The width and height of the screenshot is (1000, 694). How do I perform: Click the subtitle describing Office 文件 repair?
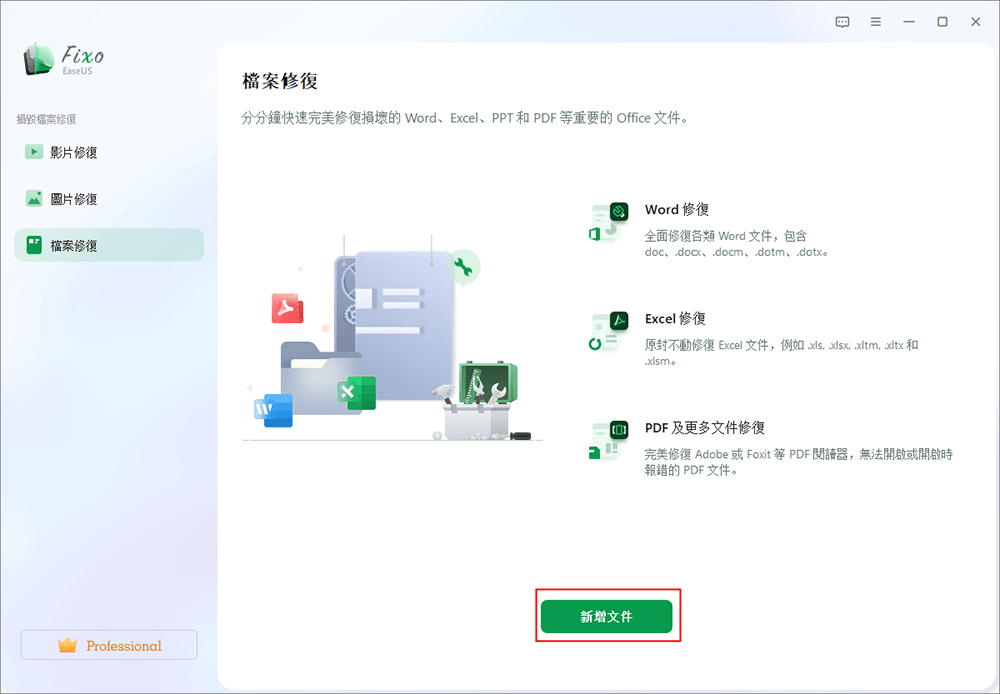(465, 118)
